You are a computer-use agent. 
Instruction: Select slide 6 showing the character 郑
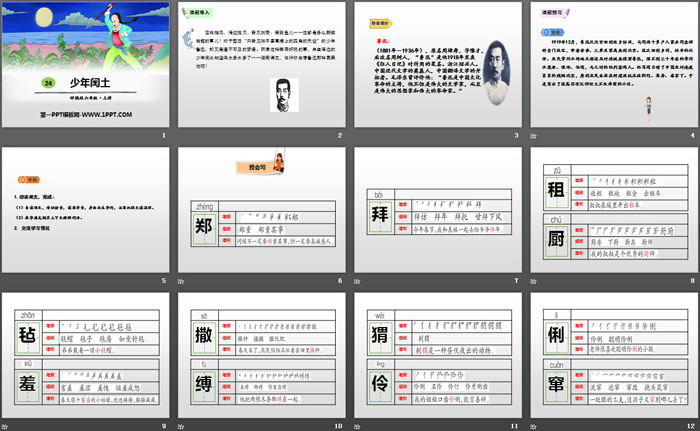(262, 210)
